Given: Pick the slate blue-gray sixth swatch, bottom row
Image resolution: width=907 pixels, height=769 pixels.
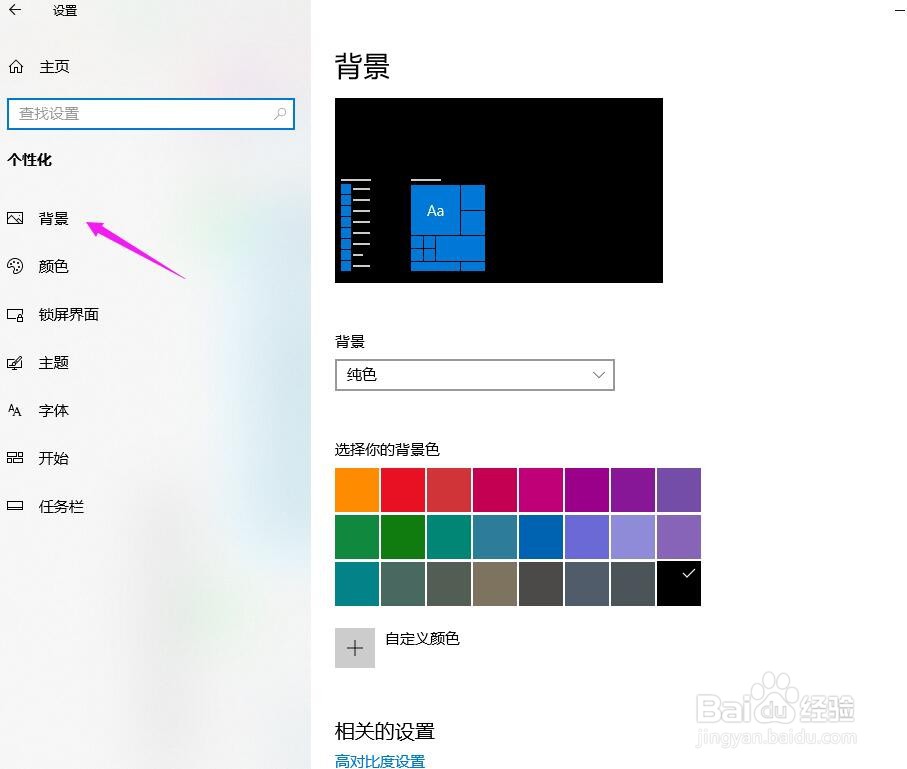Looking at the screenshot, I should (587, 584).
